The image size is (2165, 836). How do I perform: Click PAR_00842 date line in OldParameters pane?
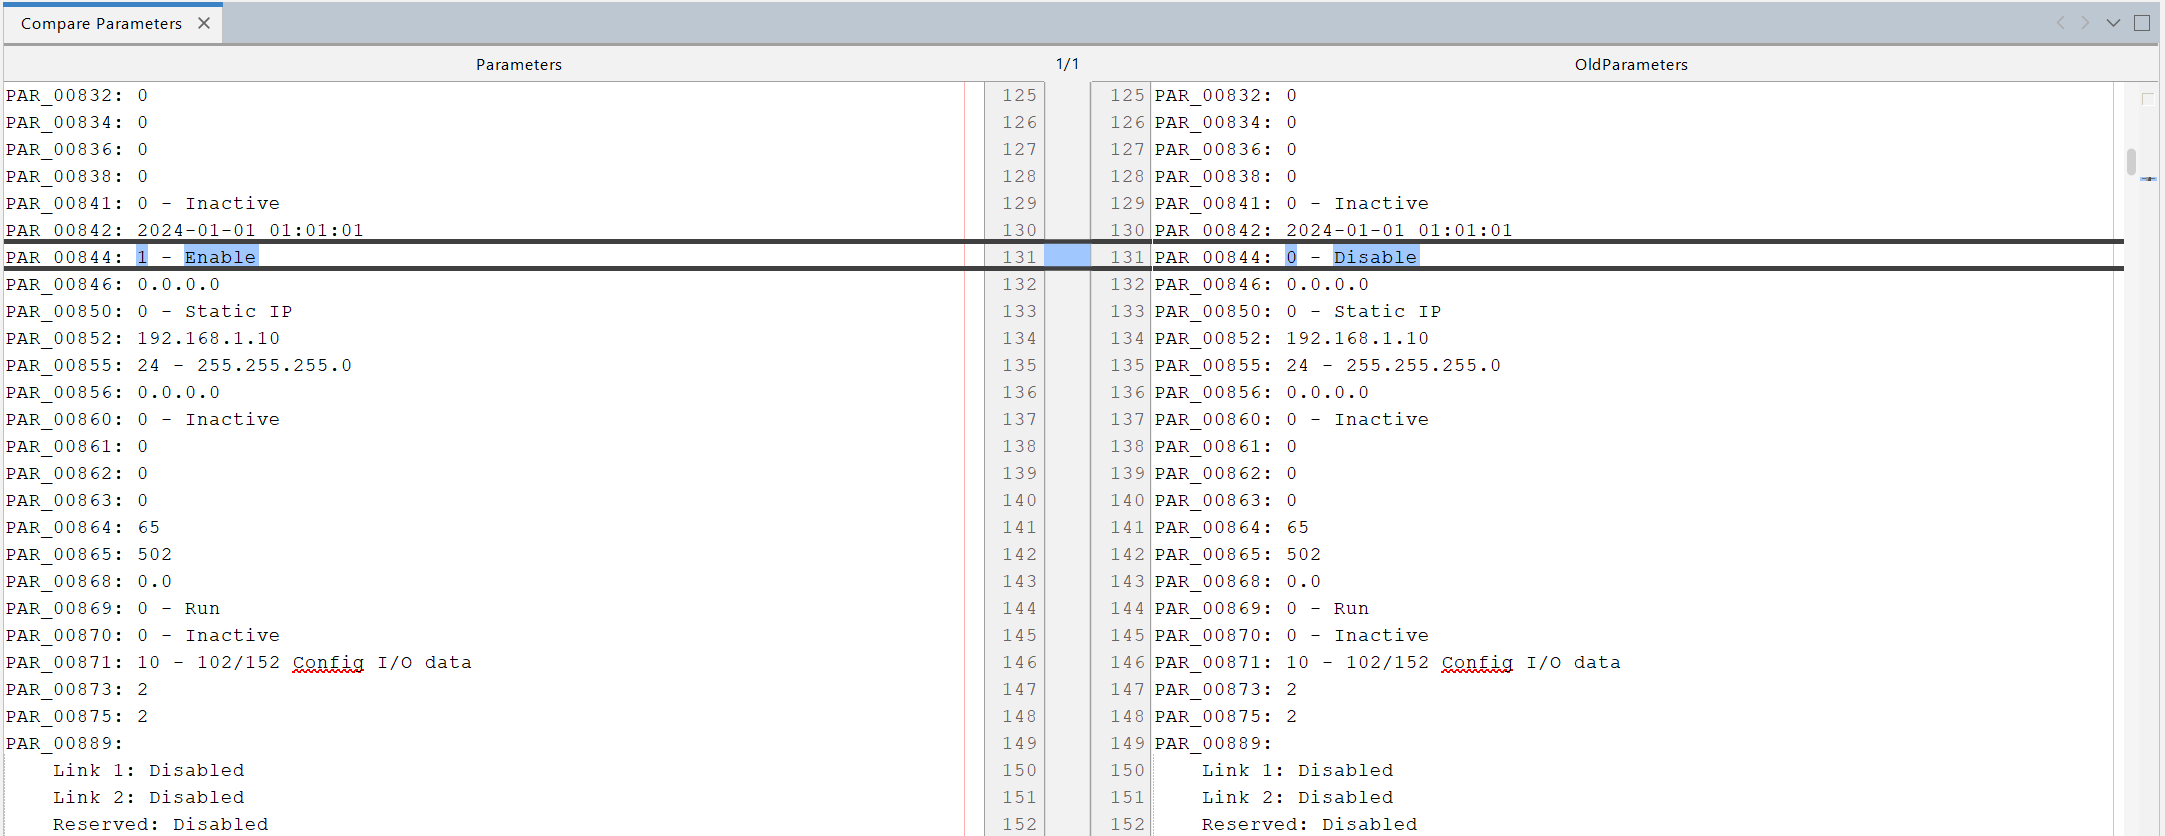click(x=1333, y=230)
